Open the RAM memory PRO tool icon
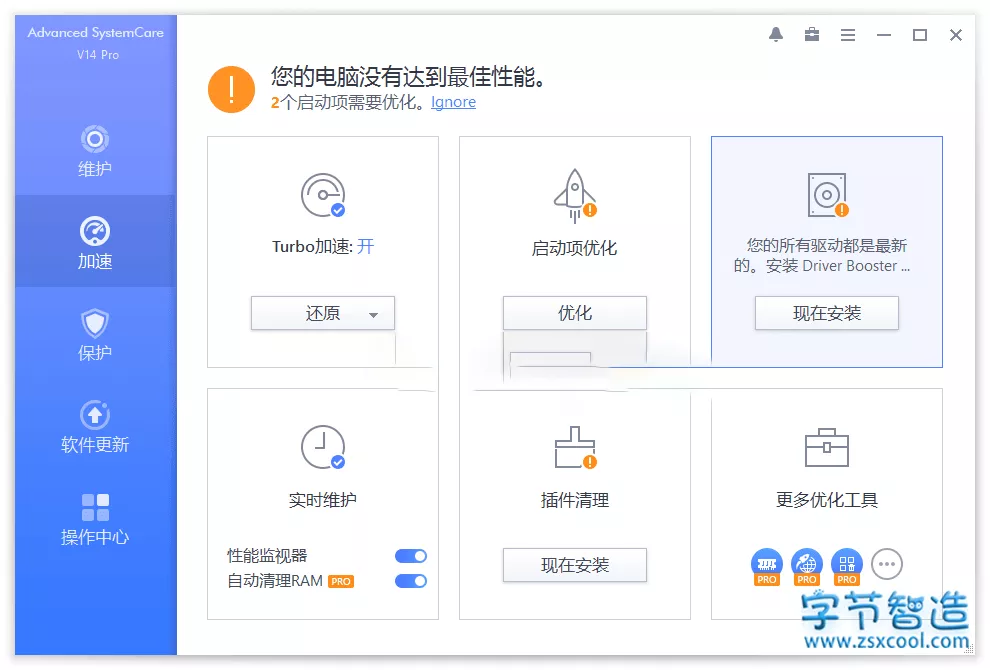Screen dimensions: 990x670 coord(766,566)
